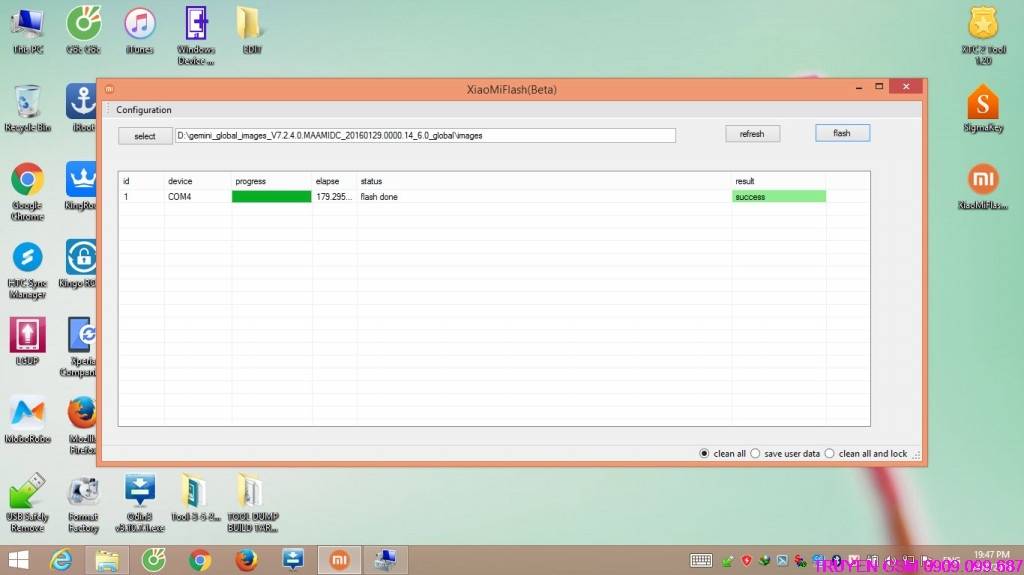Image resolution: width=1024 pixels, height=575 pixels.
Task: Open the XTC 2 Tool desktop icon
Action: click(983, 36)
